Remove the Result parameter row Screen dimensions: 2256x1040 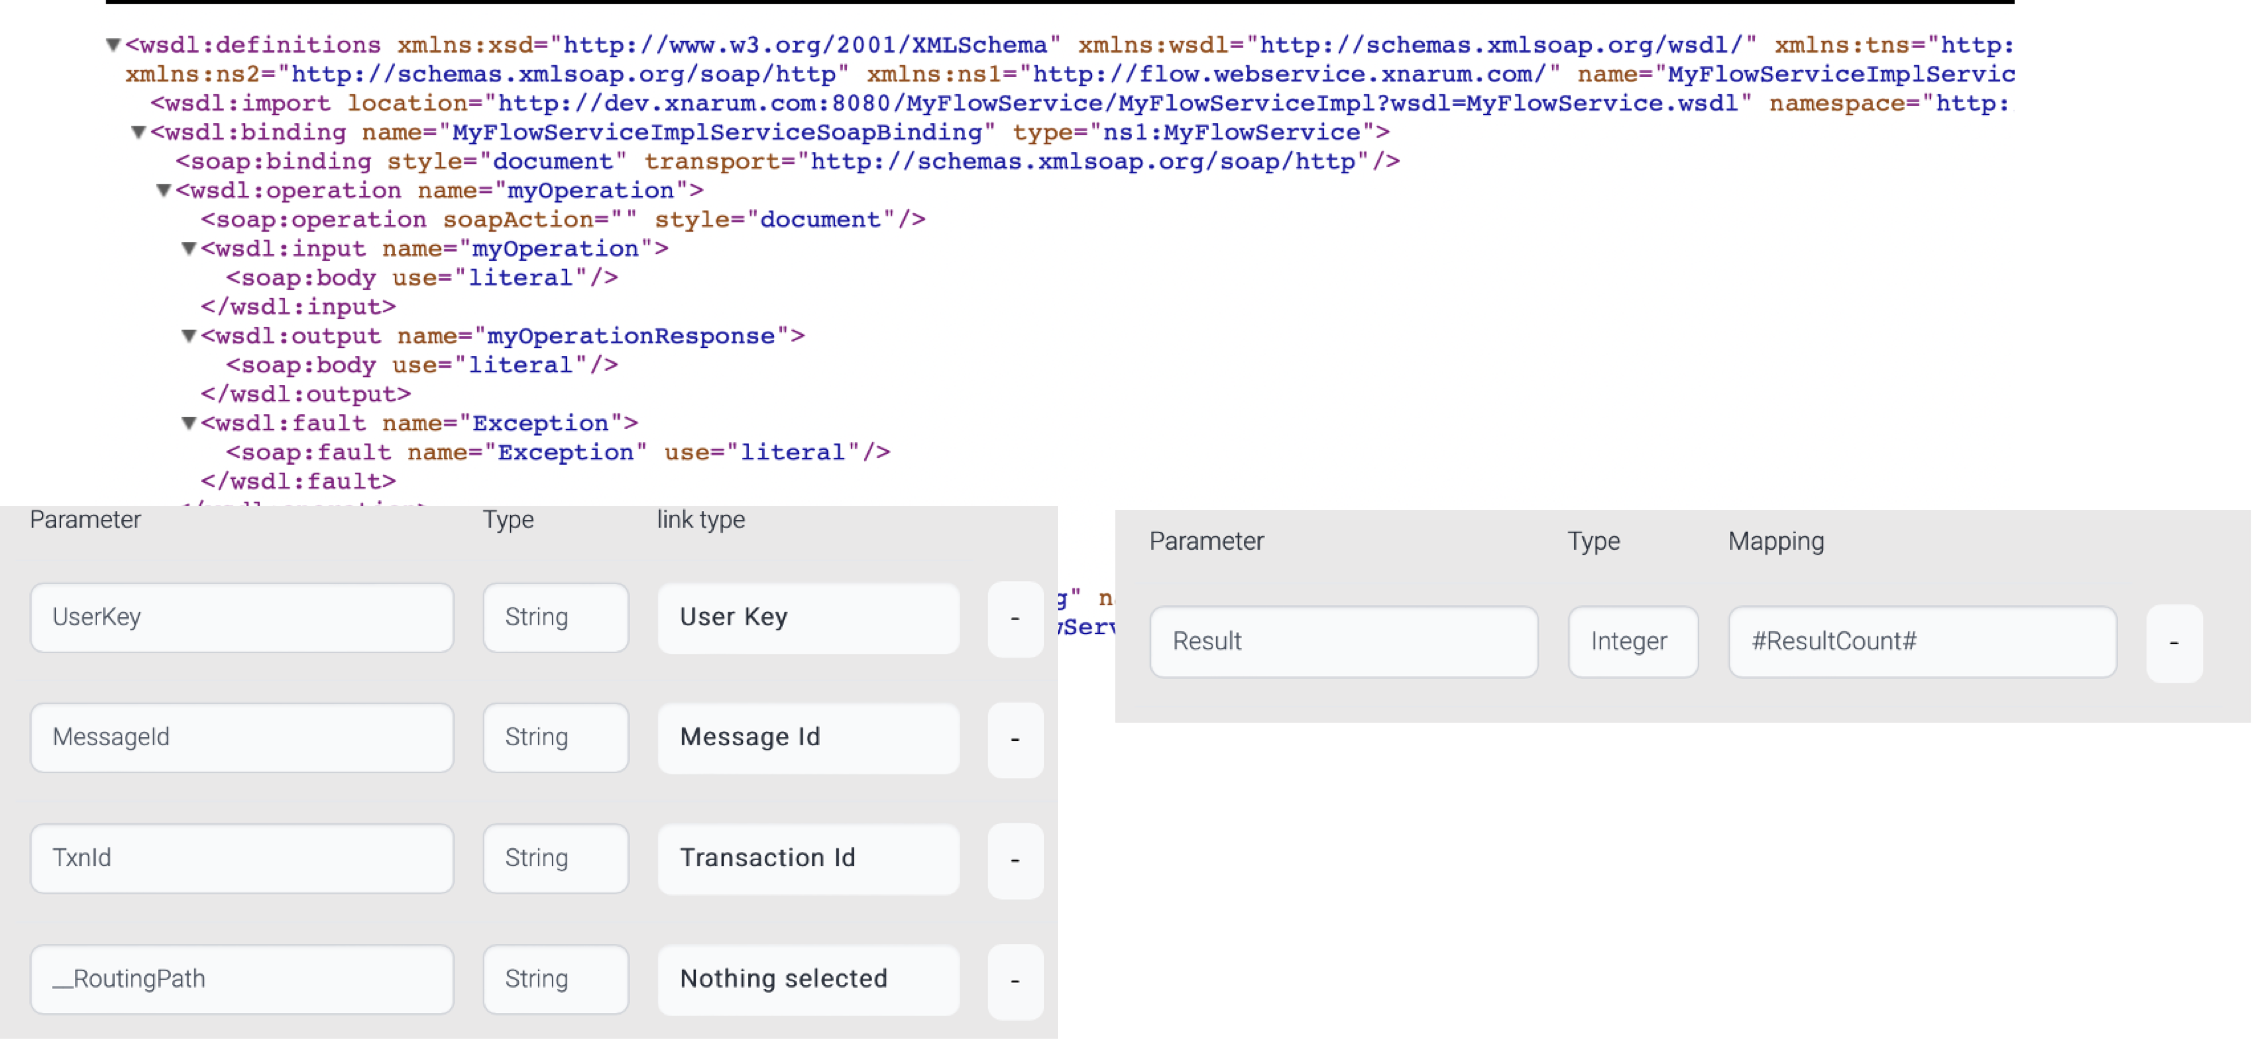coord(2174,643)
